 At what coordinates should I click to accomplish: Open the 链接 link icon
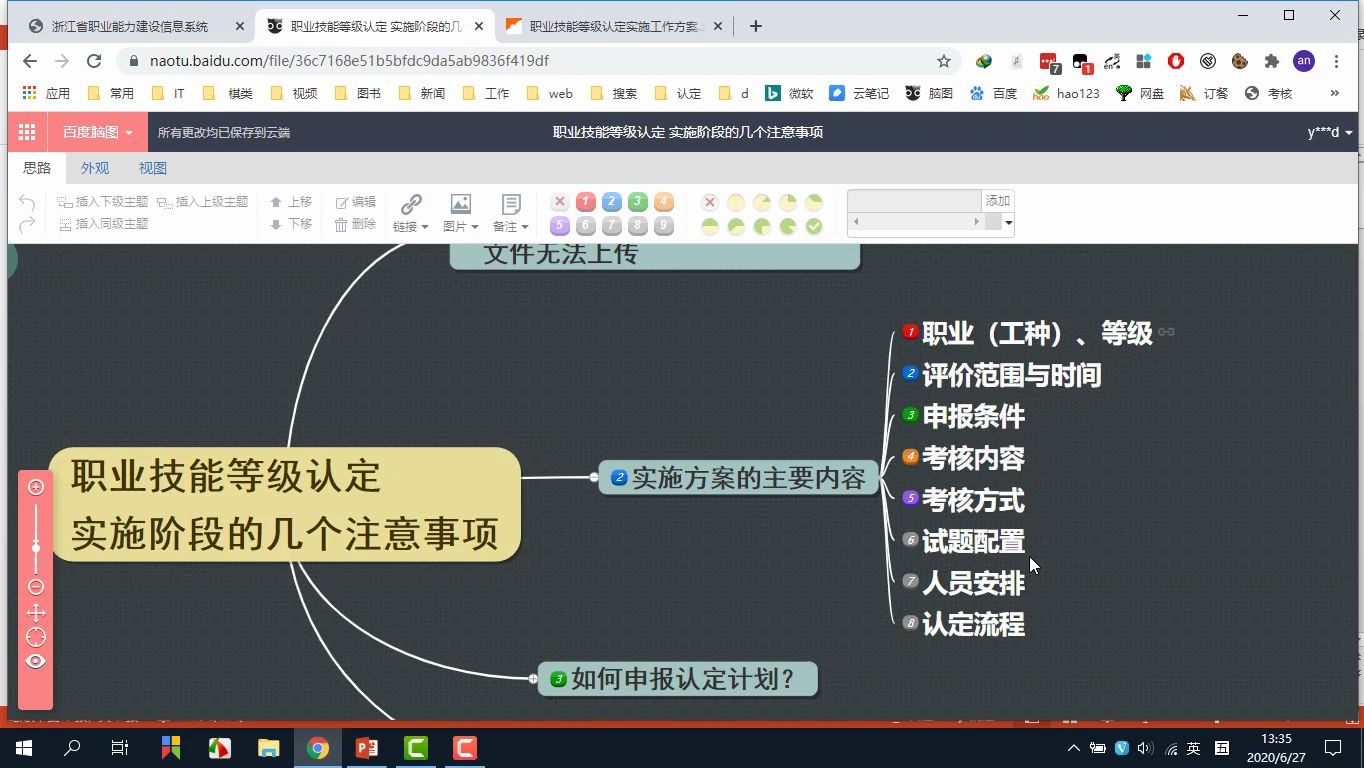point(411,204)
